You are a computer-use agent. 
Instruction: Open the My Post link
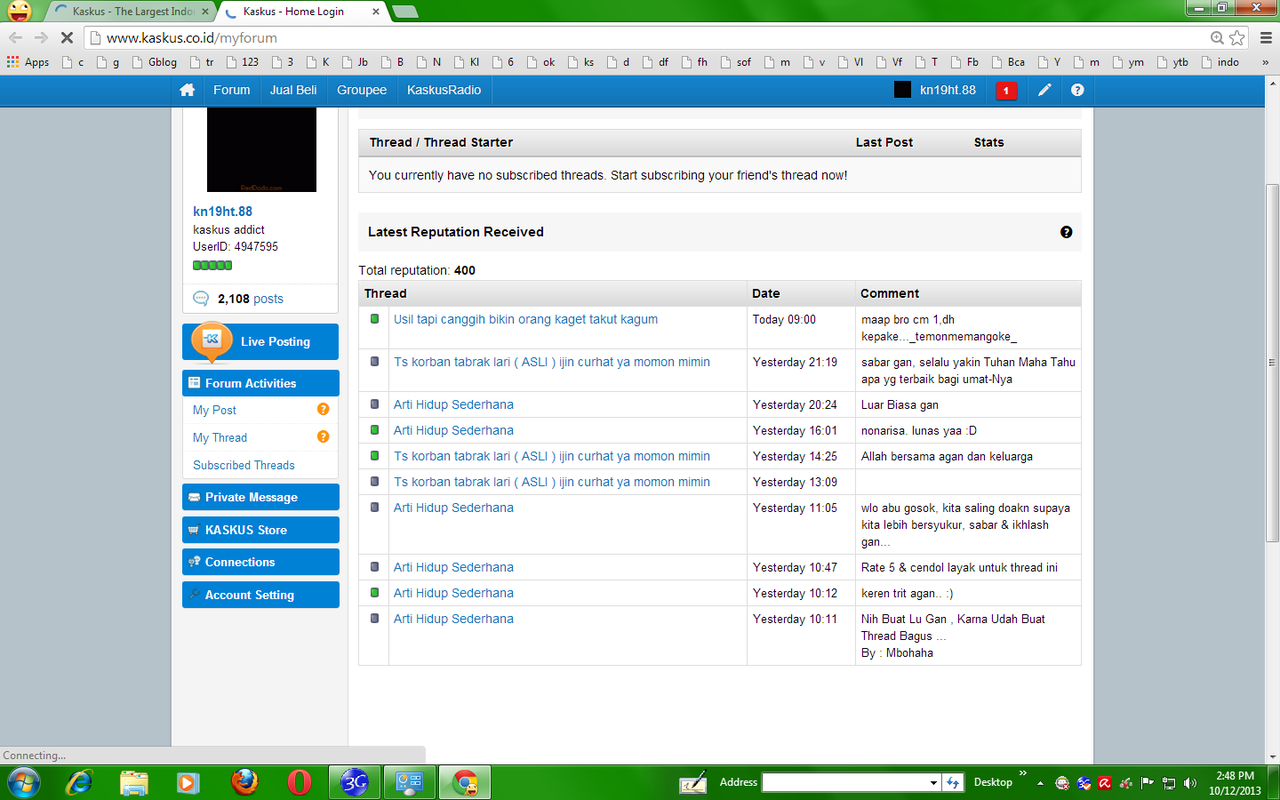(x=215, y=410)
